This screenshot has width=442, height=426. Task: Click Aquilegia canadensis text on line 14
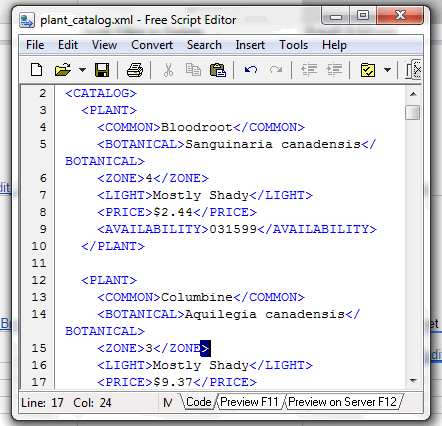click(x=265, y=314)
